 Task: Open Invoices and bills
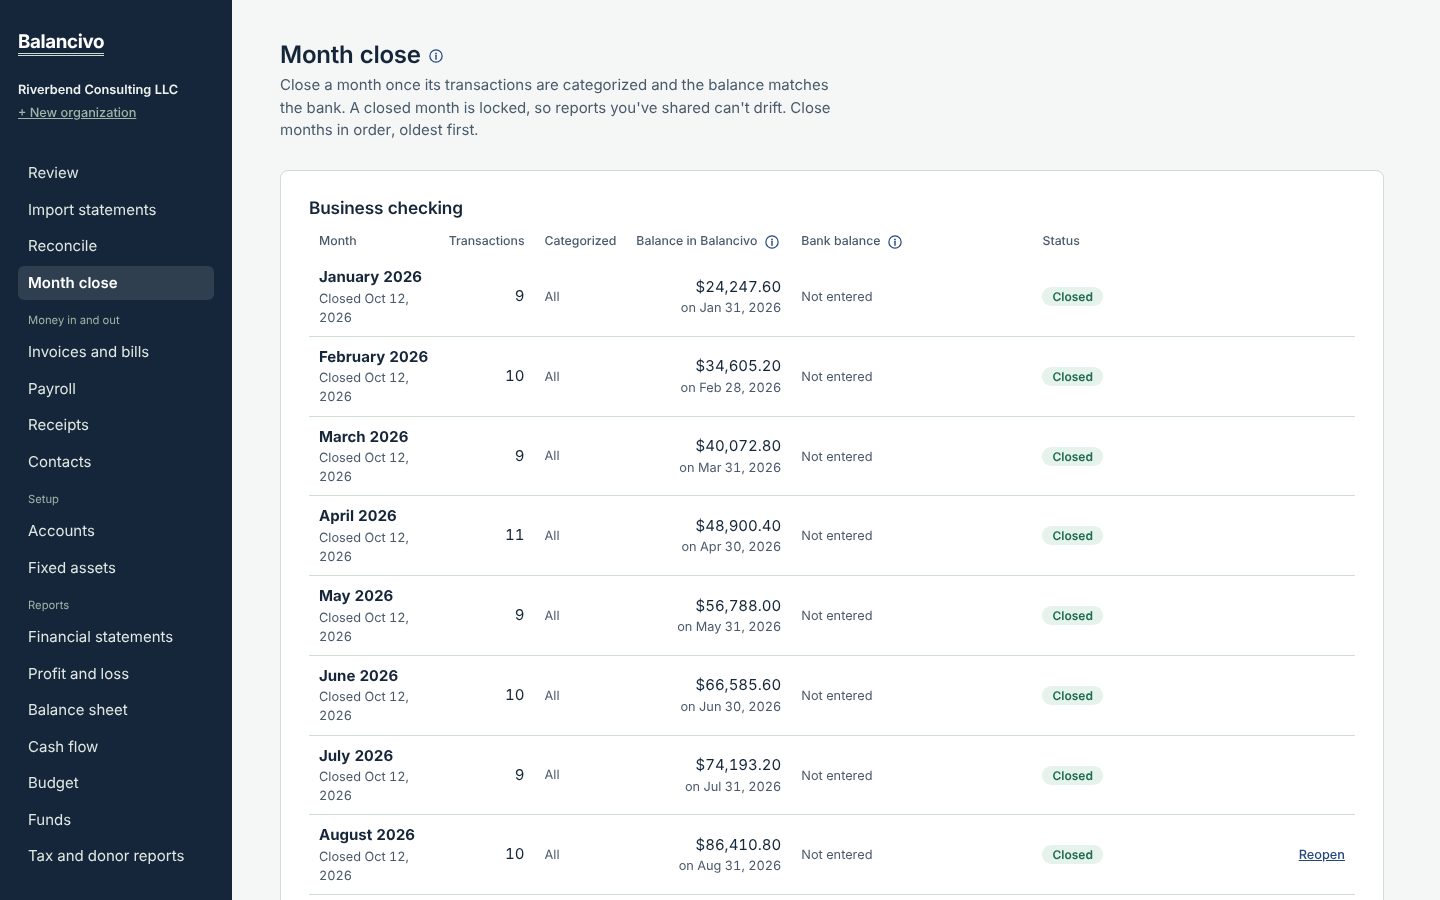tap(116, 352)
